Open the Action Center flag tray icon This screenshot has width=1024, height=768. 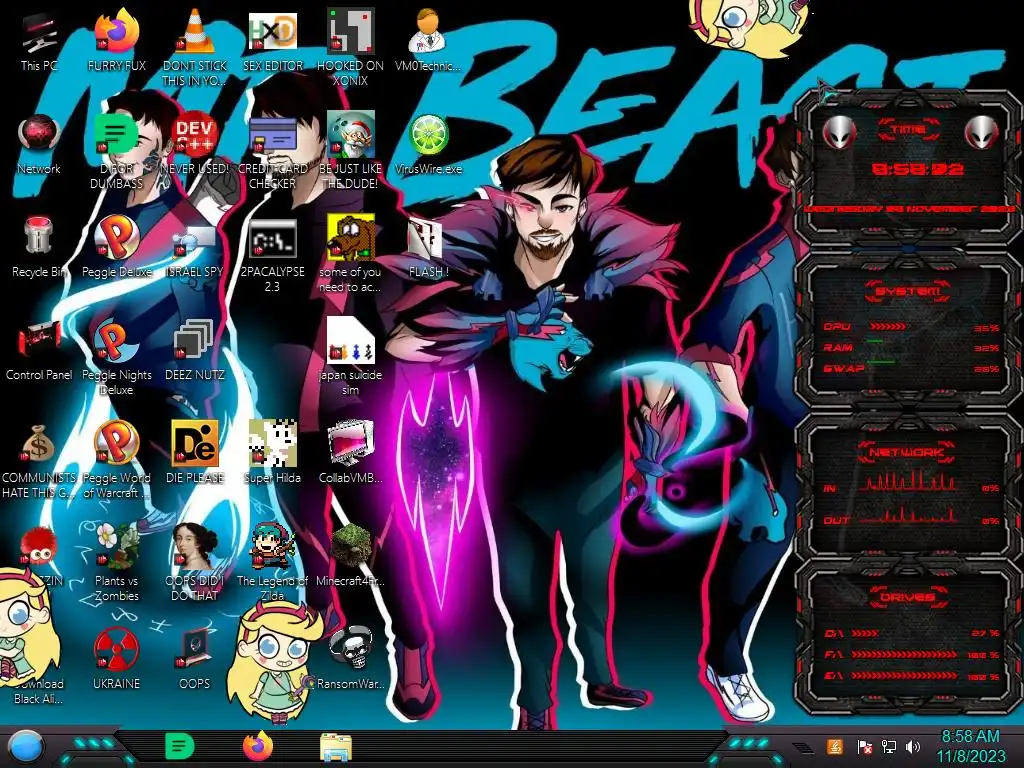click(x=865, y=746)
